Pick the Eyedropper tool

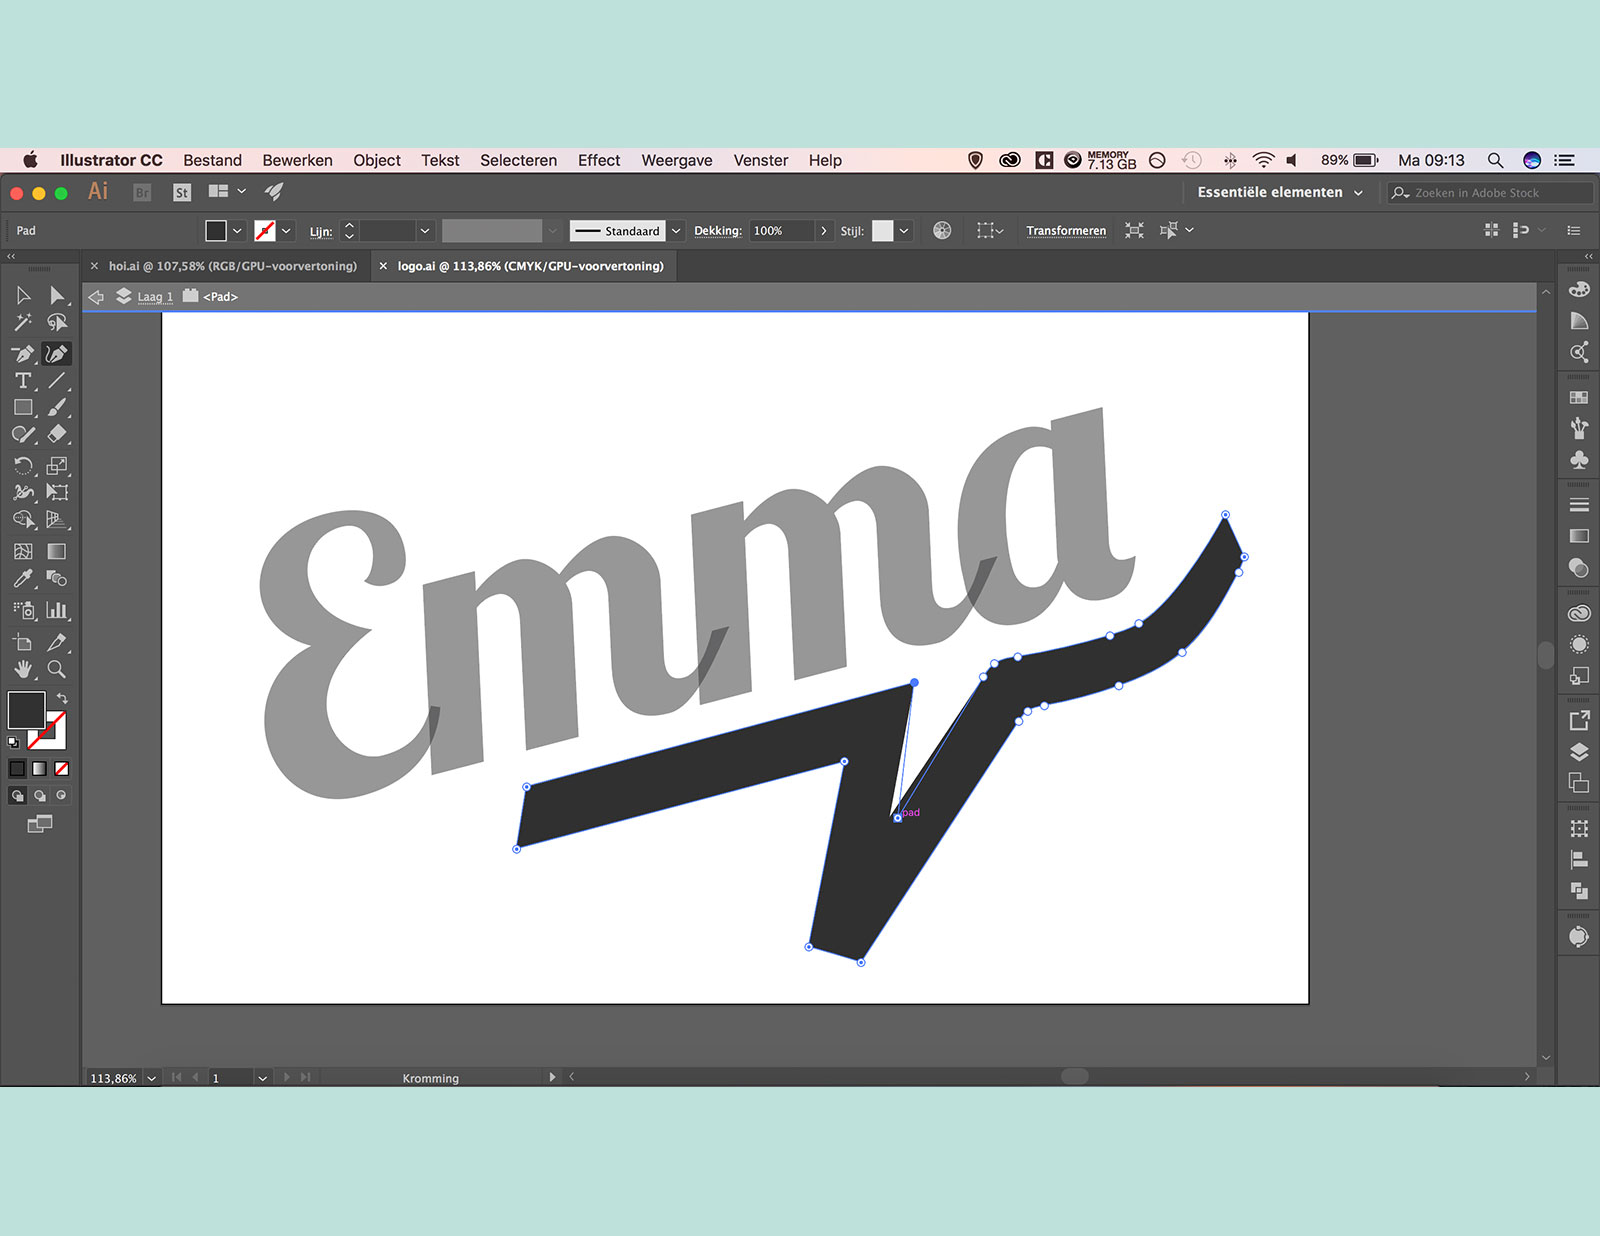tap(23, 579)
